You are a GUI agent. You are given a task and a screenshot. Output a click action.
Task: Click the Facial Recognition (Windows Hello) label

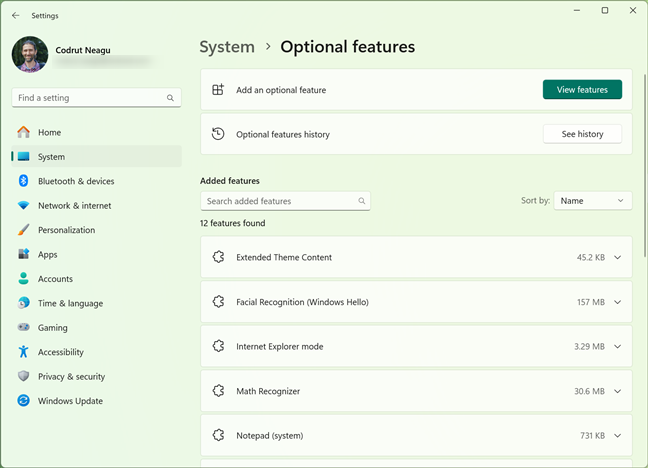302,302
